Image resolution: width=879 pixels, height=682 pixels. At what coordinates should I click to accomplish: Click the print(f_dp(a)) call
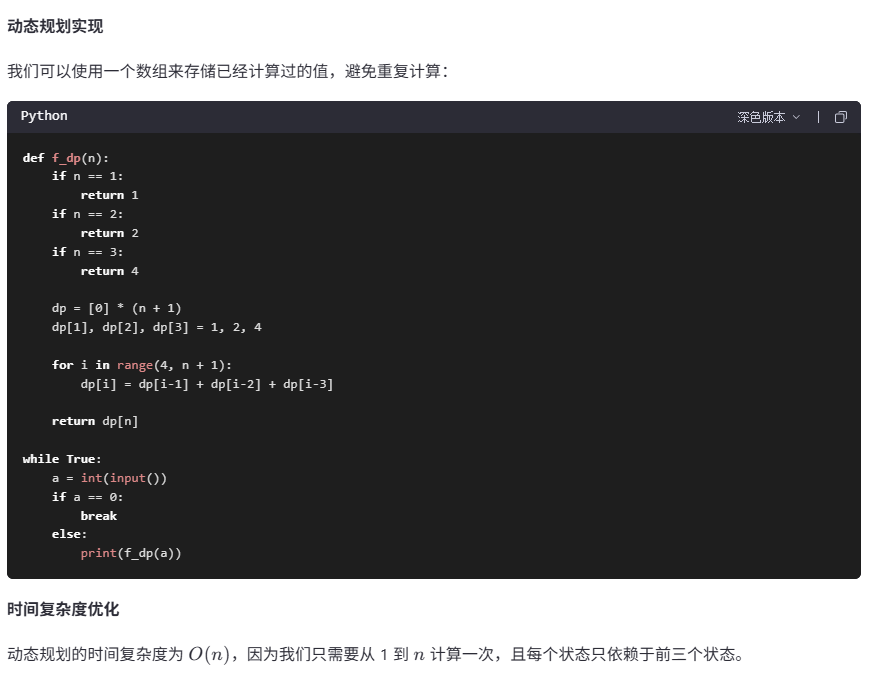[x=131, y=554]
